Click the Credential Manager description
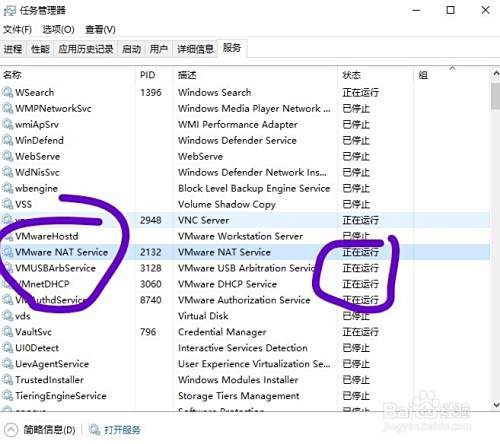 tap(222, 332)
